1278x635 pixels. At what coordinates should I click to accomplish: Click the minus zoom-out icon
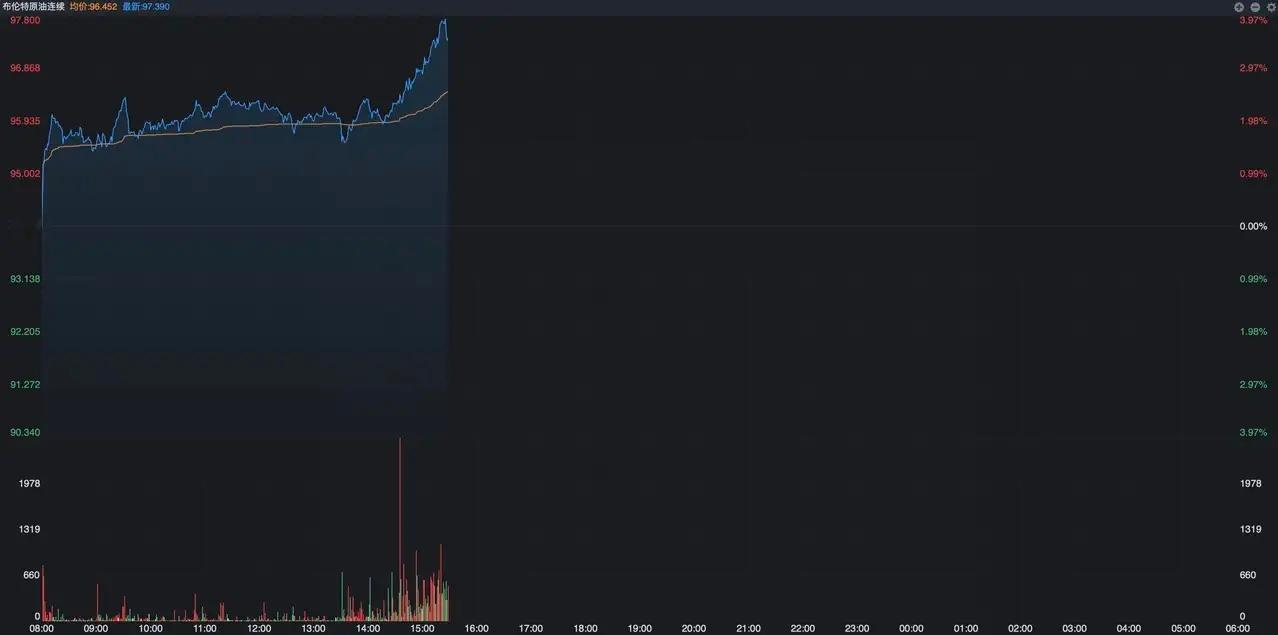[1255, 6]
